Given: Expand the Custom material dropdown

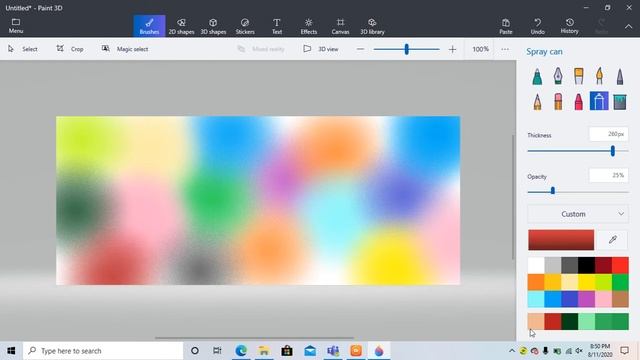Looking at the screenshot, I should (x=578, y=214).
